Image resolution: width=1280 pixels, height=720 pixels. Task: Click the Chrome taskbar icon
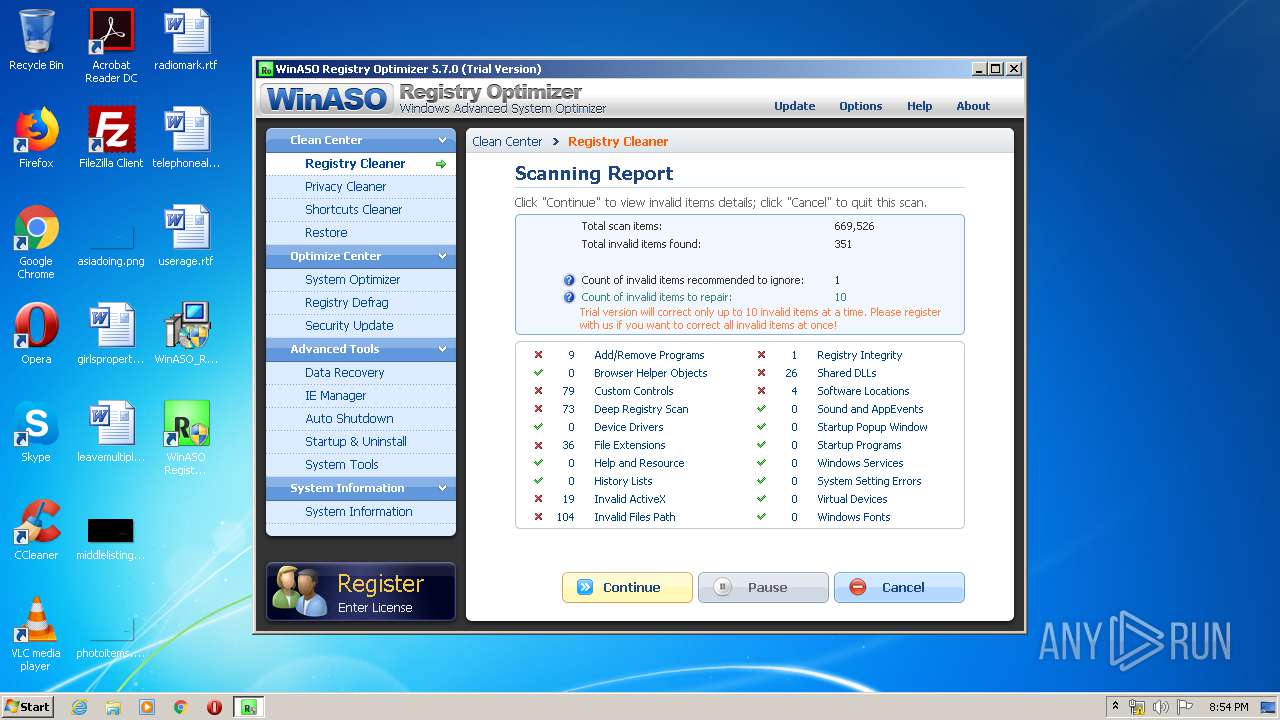[181, 707]
